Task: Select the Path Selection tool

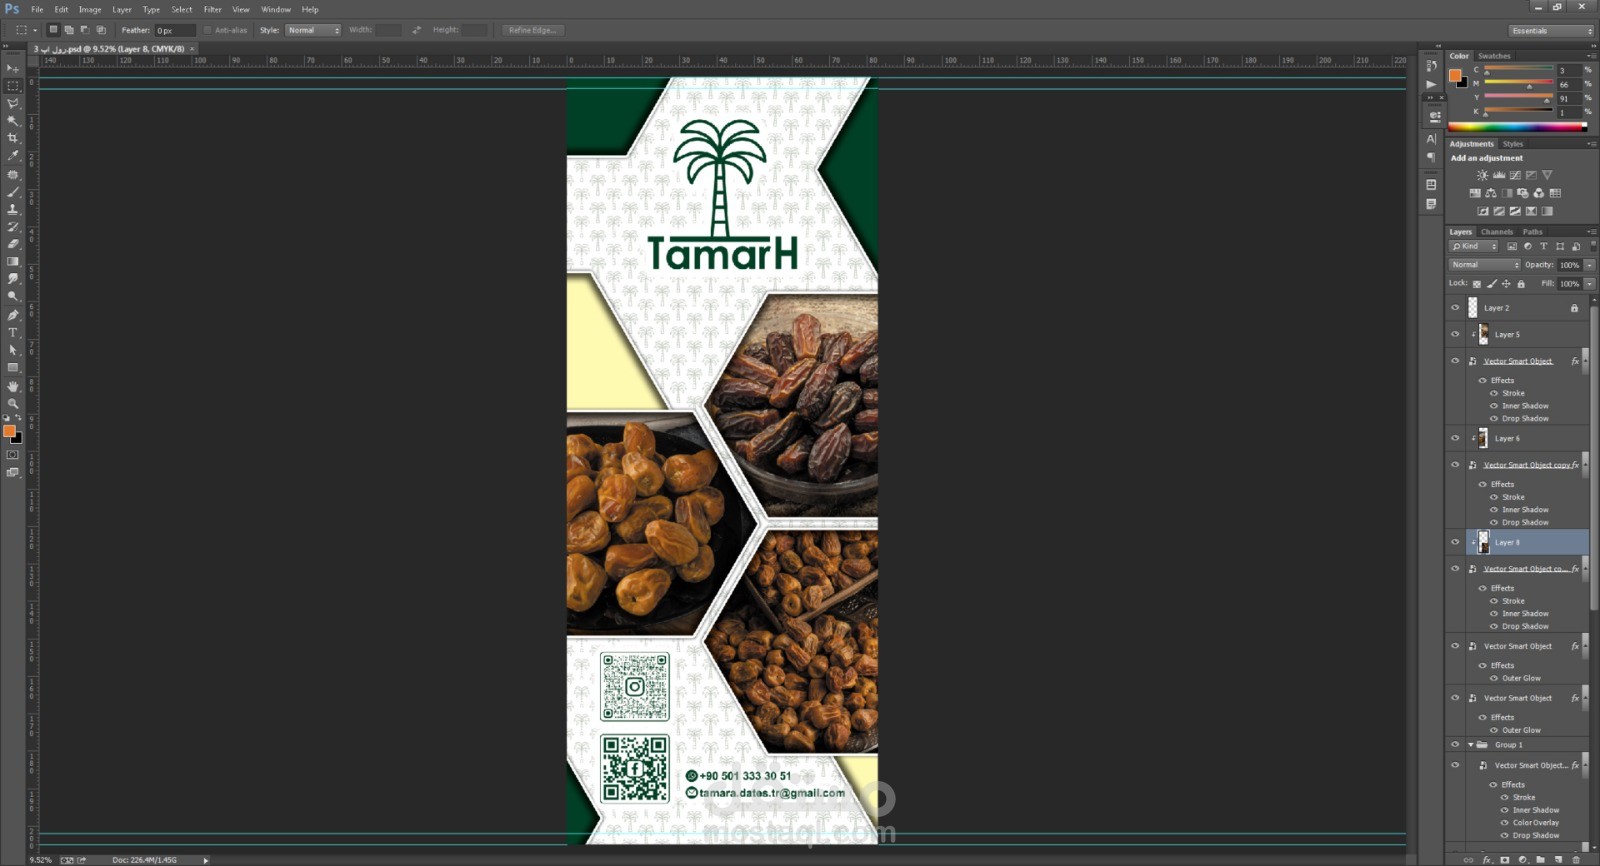Action: [13, 350]
